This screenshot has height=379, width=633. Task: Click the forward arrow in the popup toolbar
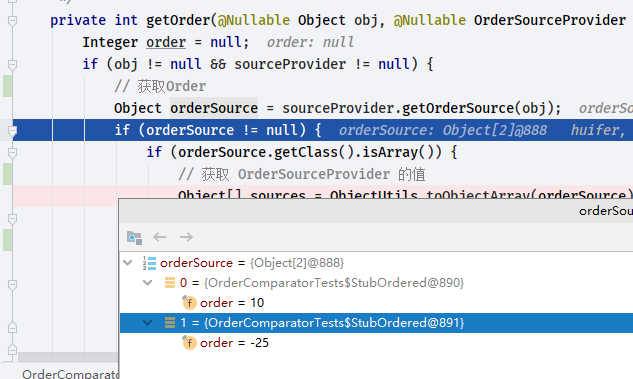pos(186,237)
